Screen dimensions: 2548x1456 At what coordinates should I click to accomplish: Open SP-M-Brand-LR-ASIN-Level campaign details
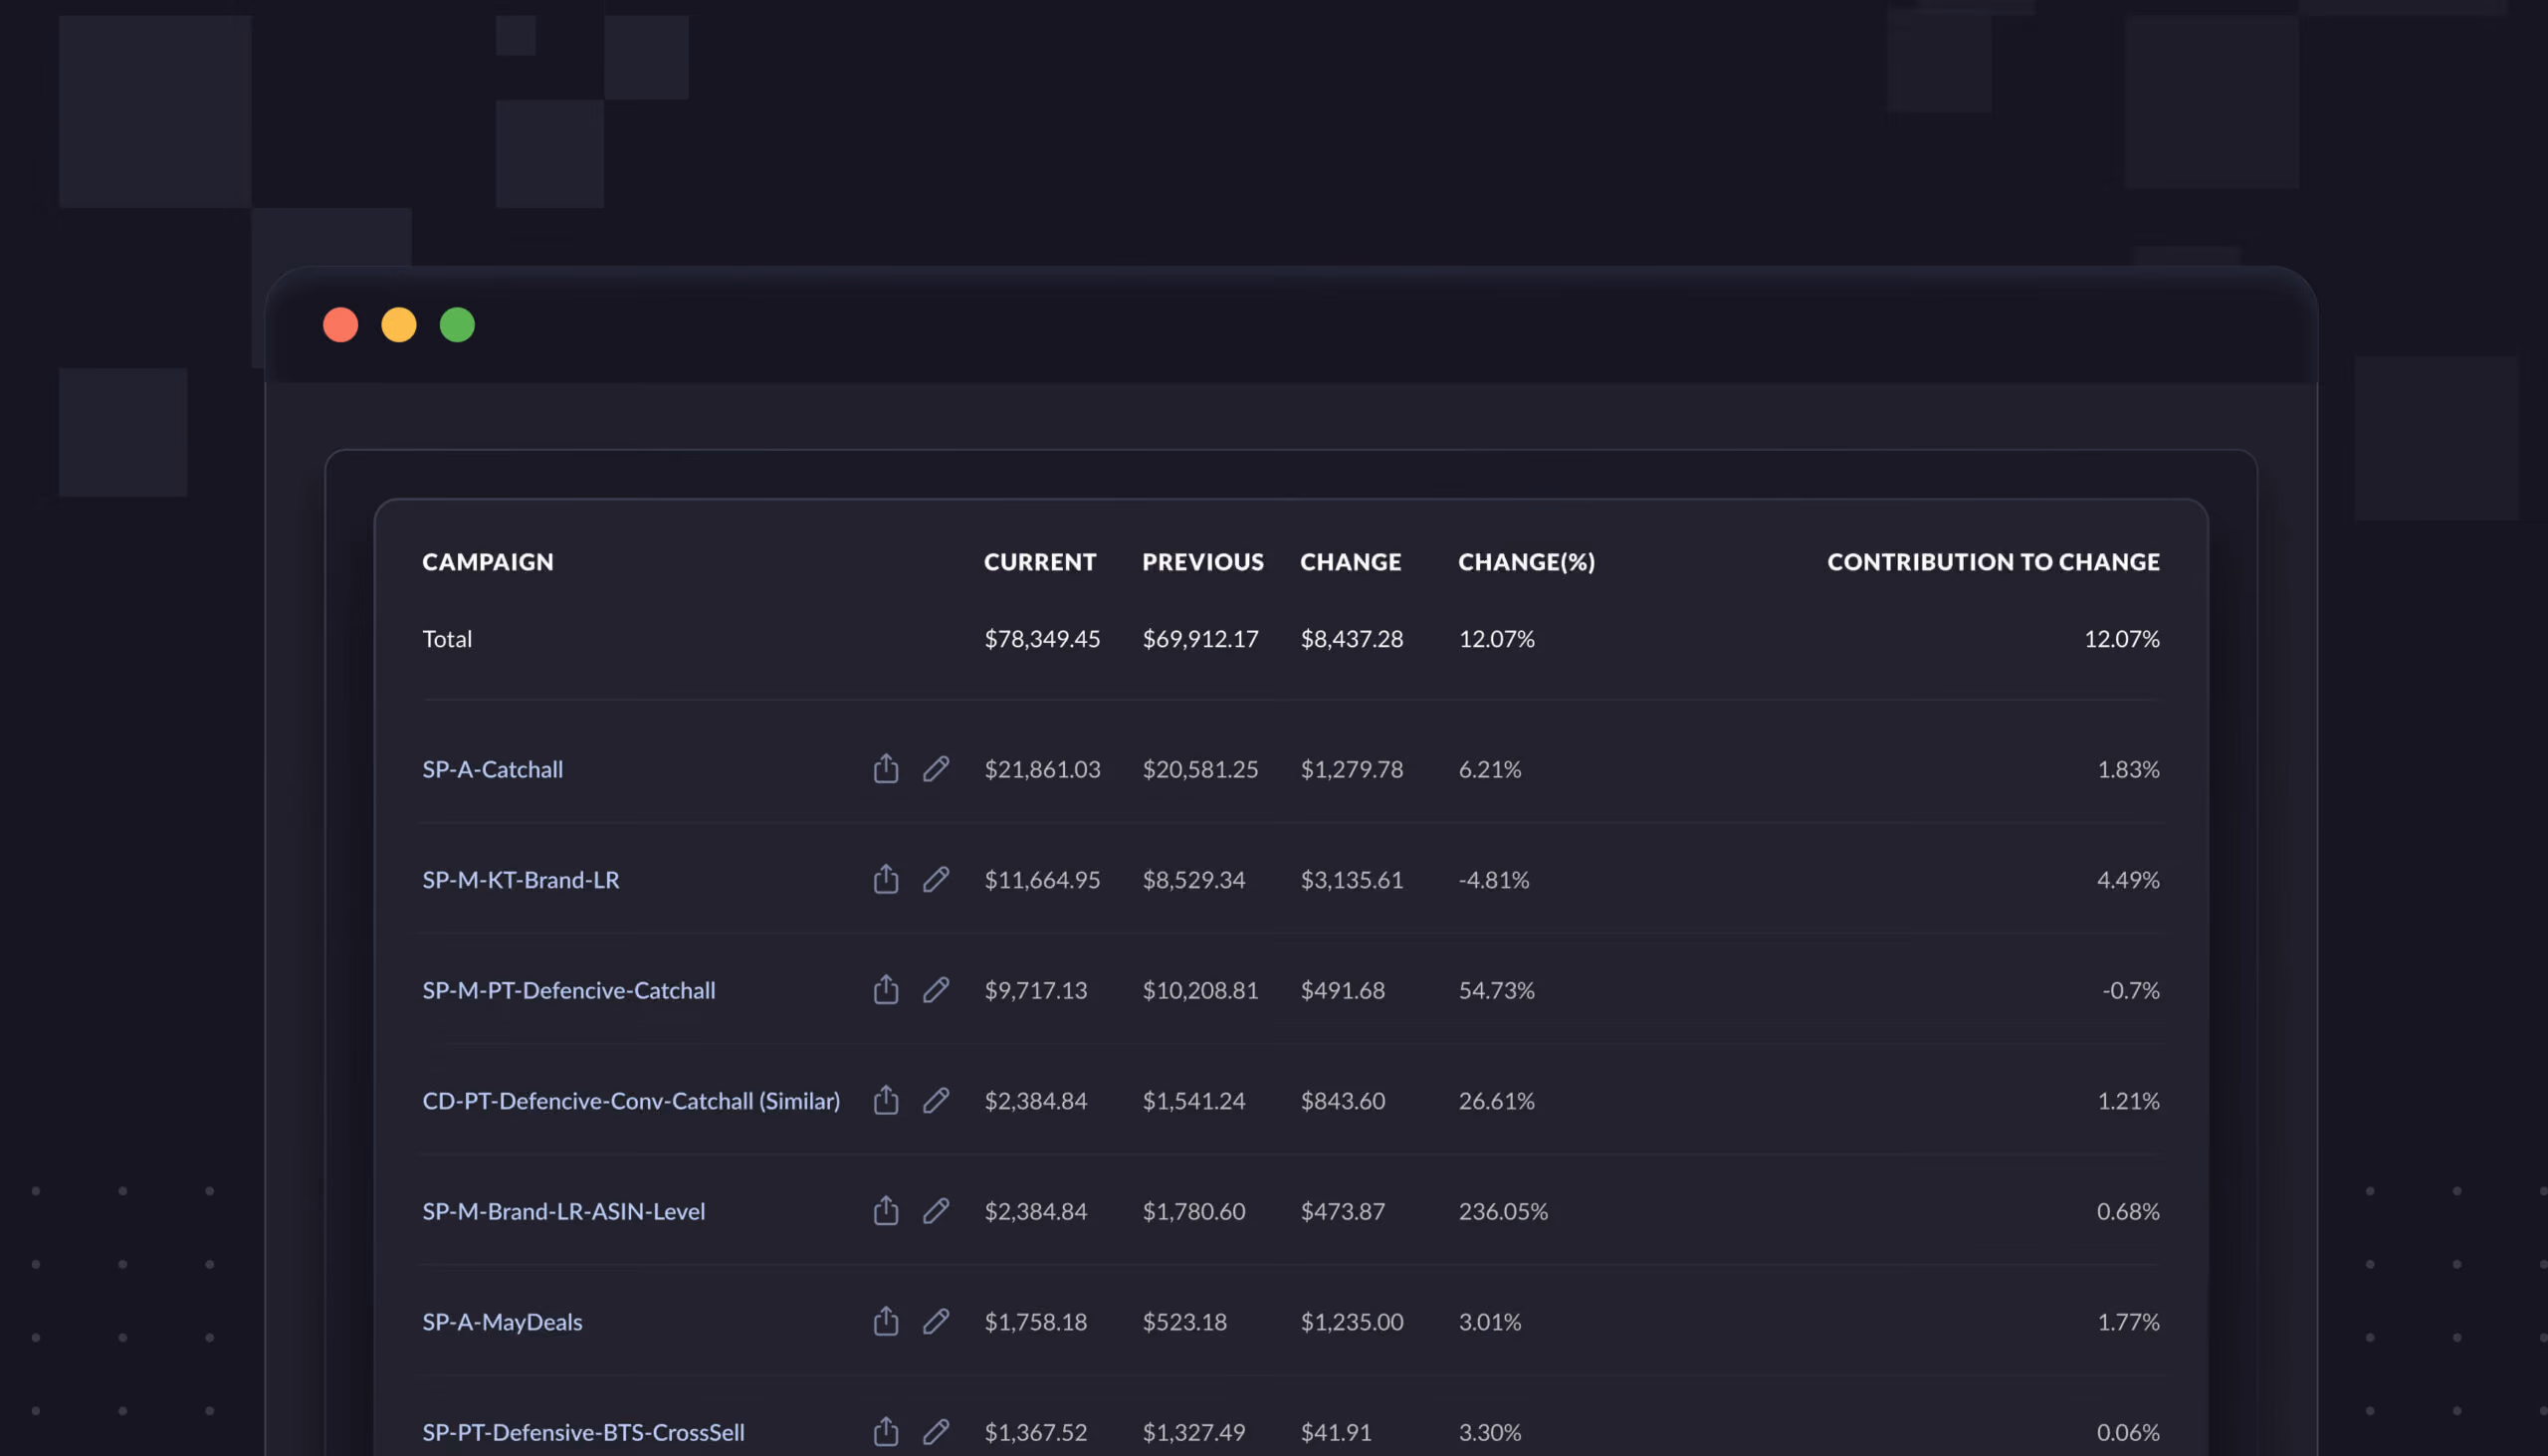click(563, 1211)
